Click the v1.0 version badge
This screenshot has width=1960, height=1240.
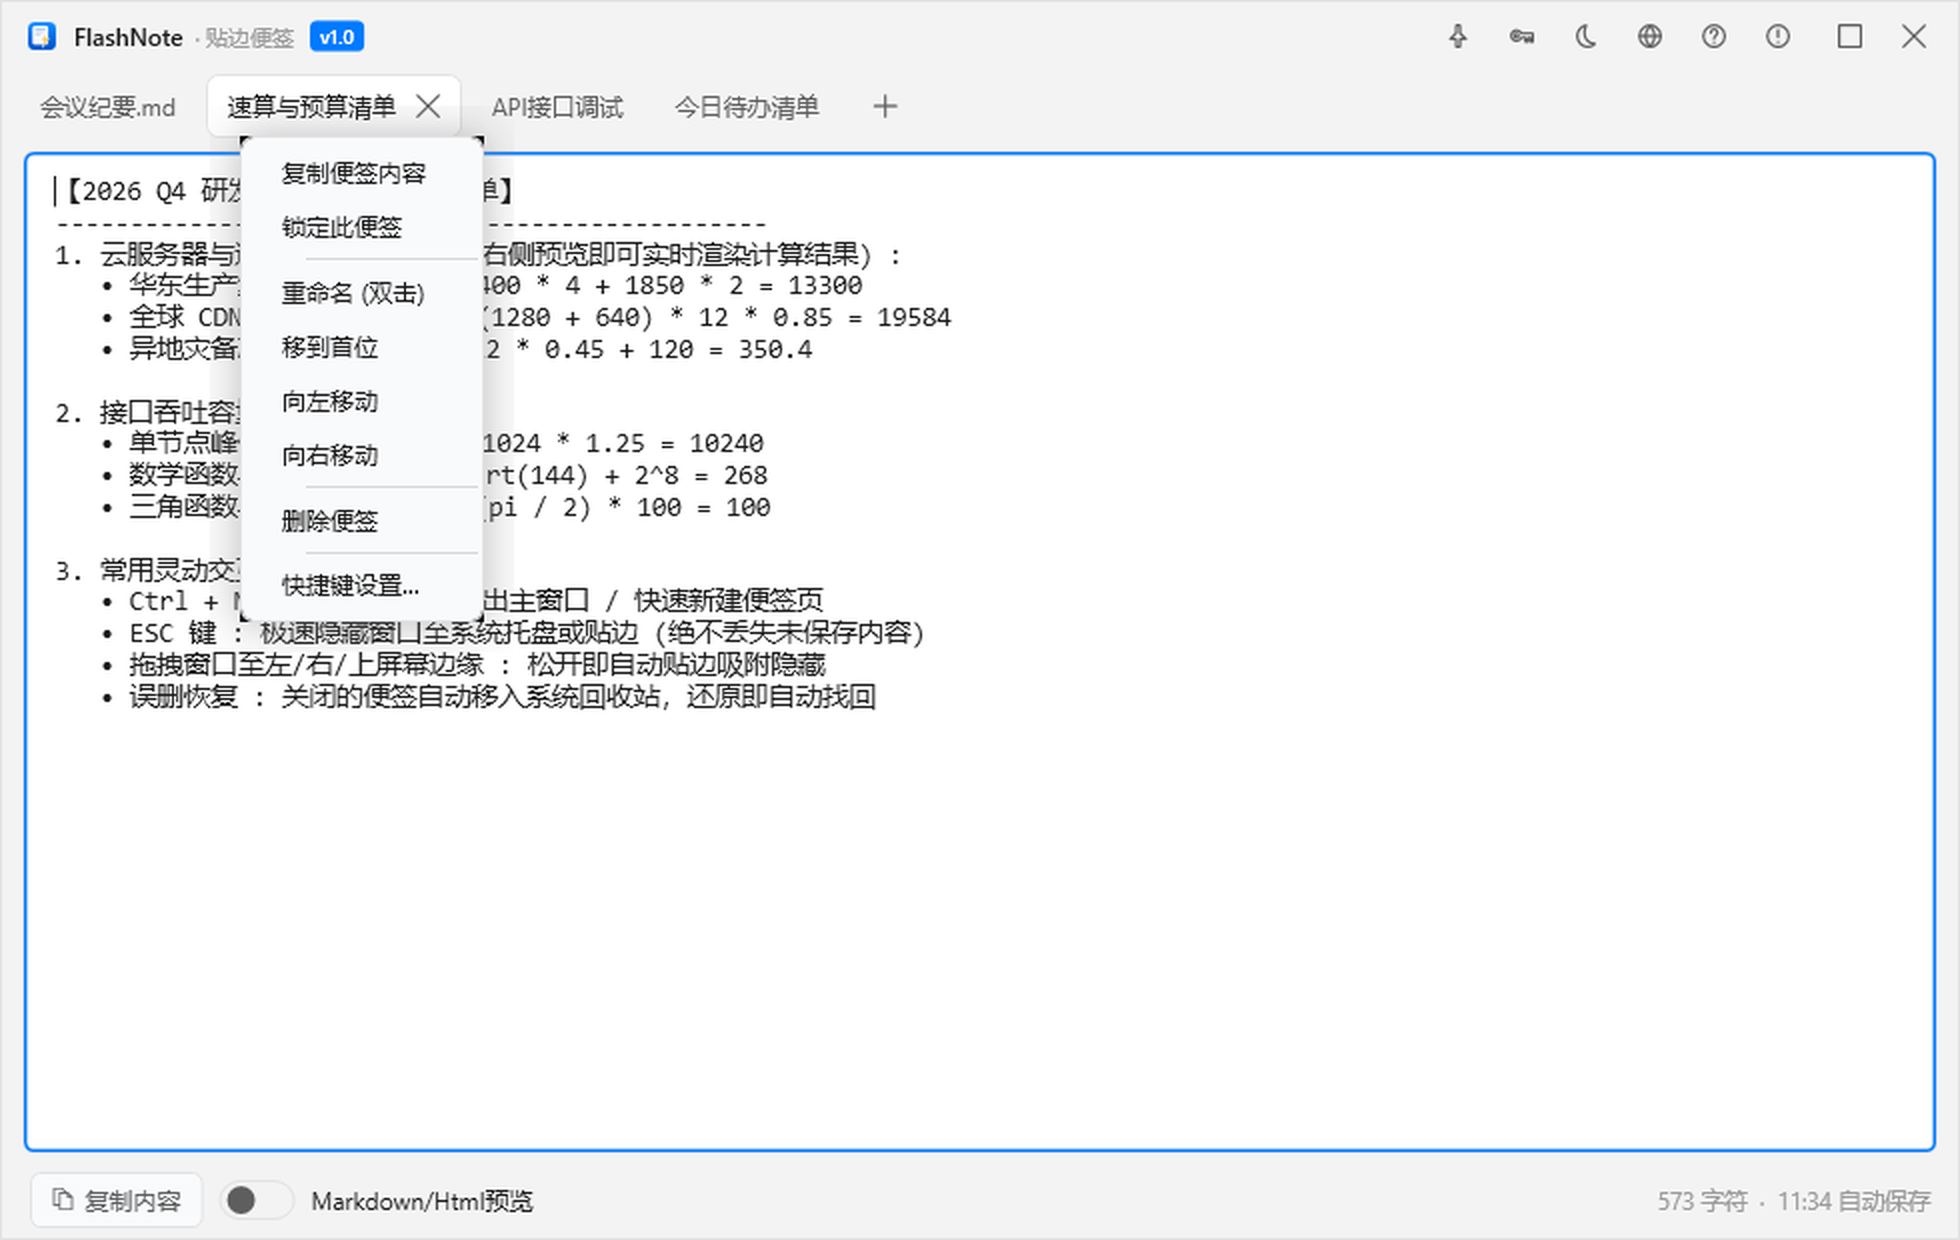point(337,37)
